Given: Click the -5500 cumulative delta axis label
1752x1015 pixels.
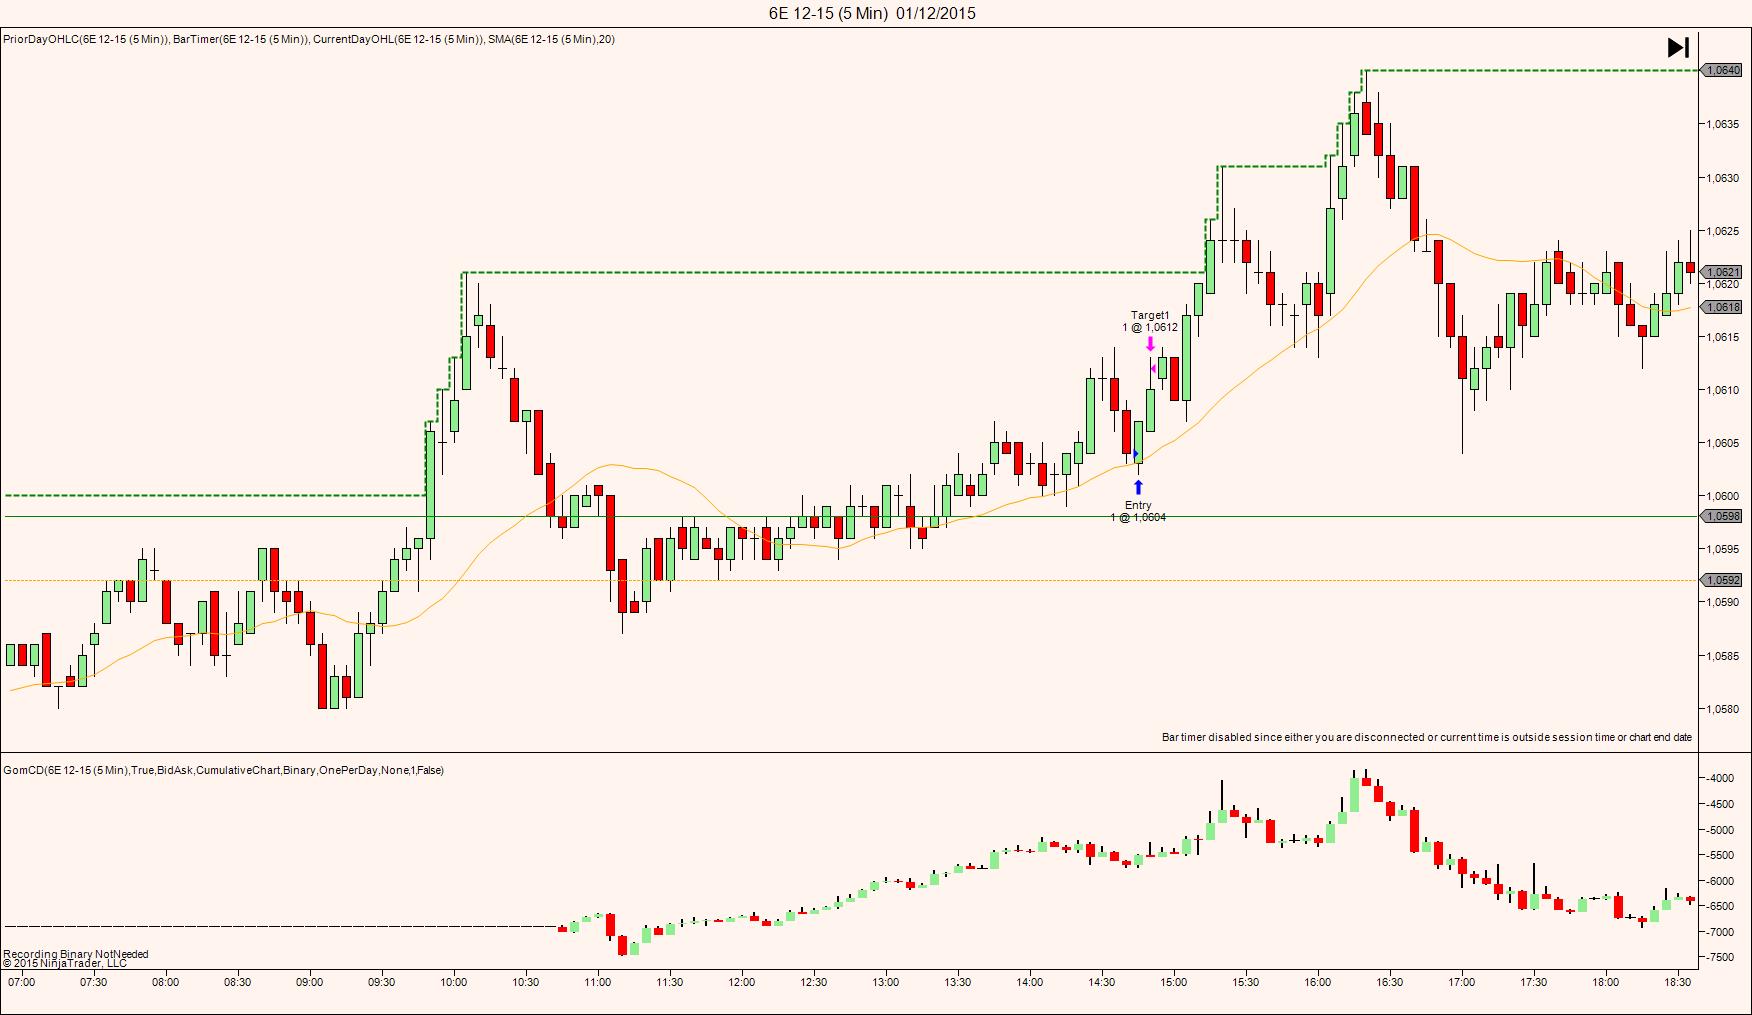Looking at the screenshot, I should click(1720, 855).
